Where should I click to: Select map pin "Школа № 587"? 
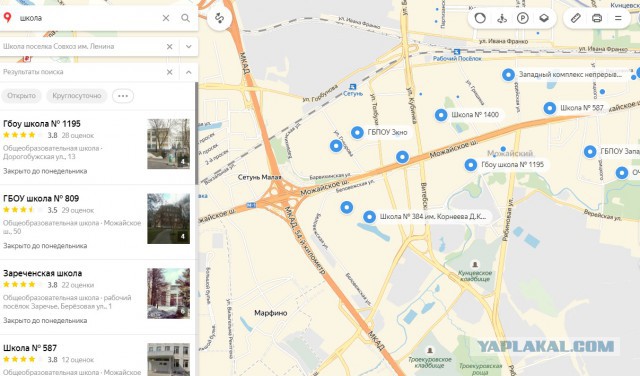[x=550, y=108]
